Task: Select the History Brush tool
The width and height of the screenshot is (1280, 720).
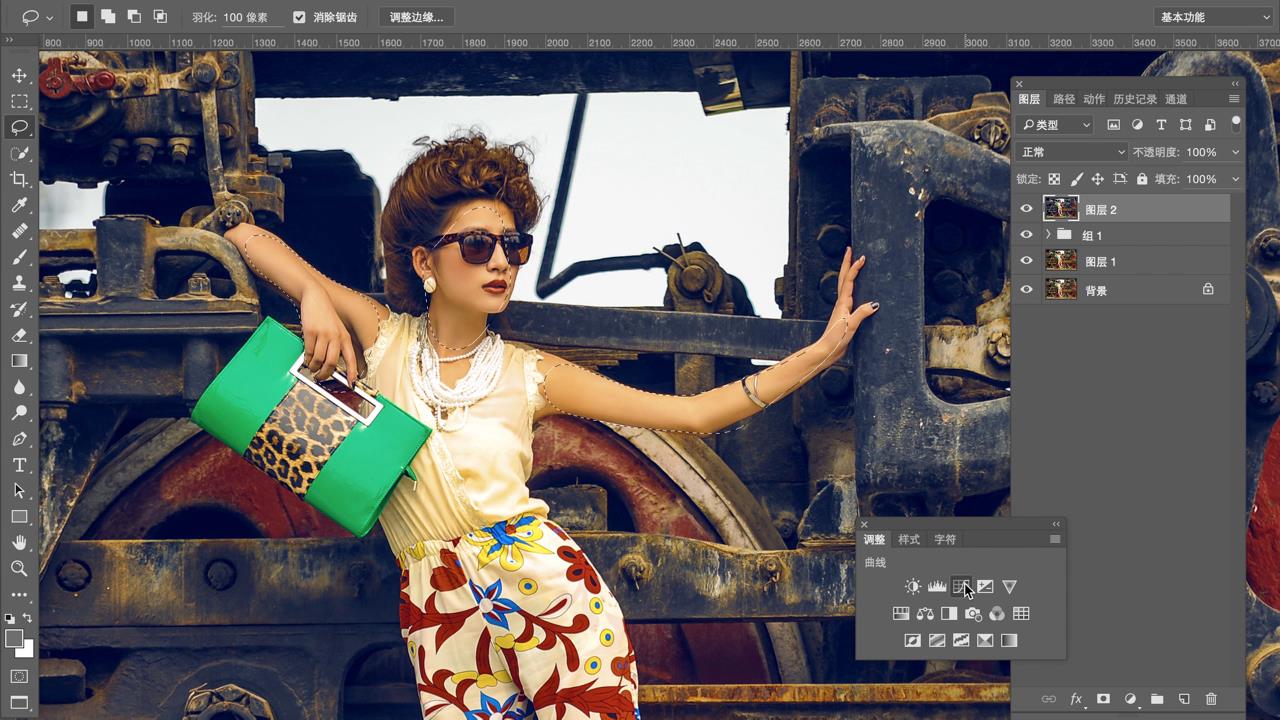Action: 19,309
